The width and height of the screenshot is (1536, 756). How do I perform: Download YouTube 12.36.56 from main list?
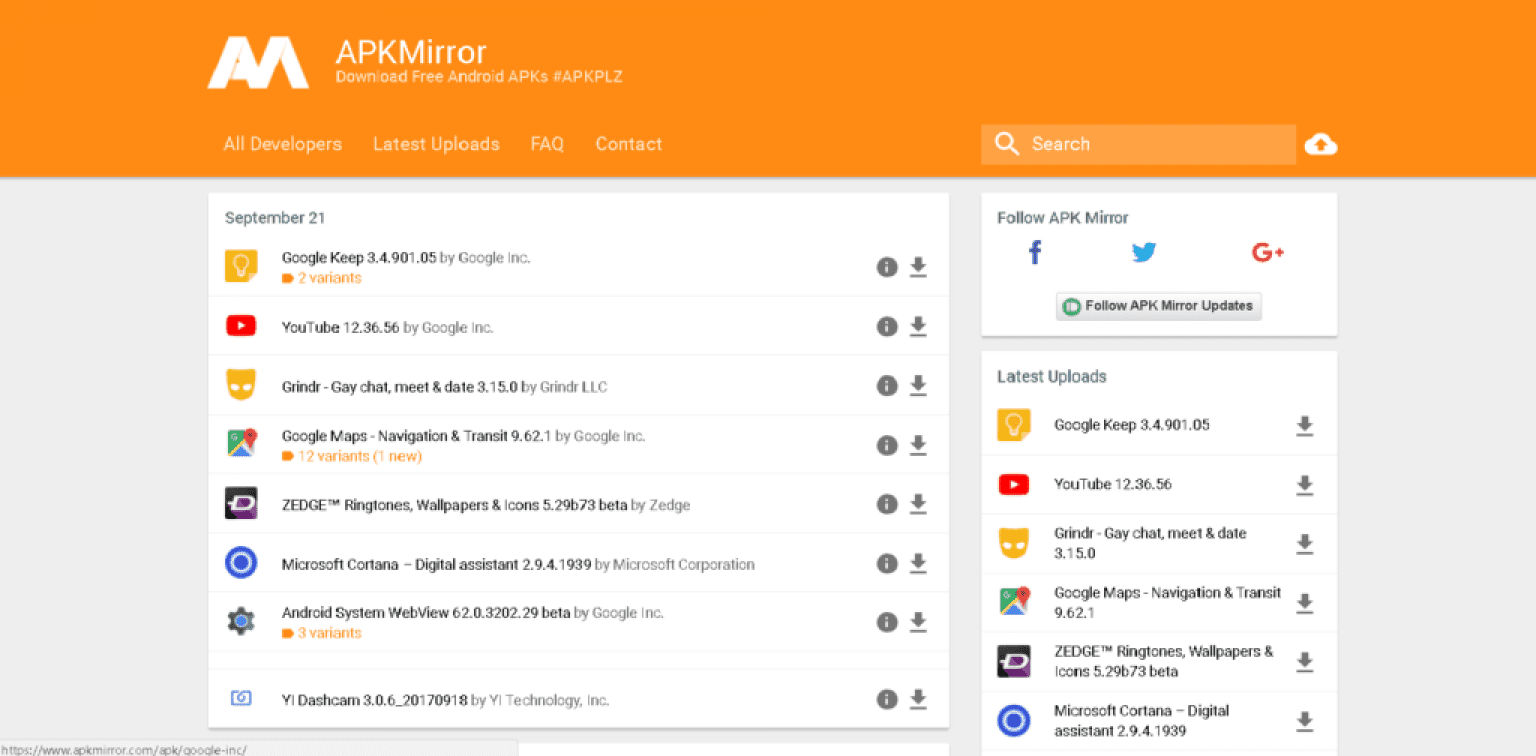coord(918,327)
